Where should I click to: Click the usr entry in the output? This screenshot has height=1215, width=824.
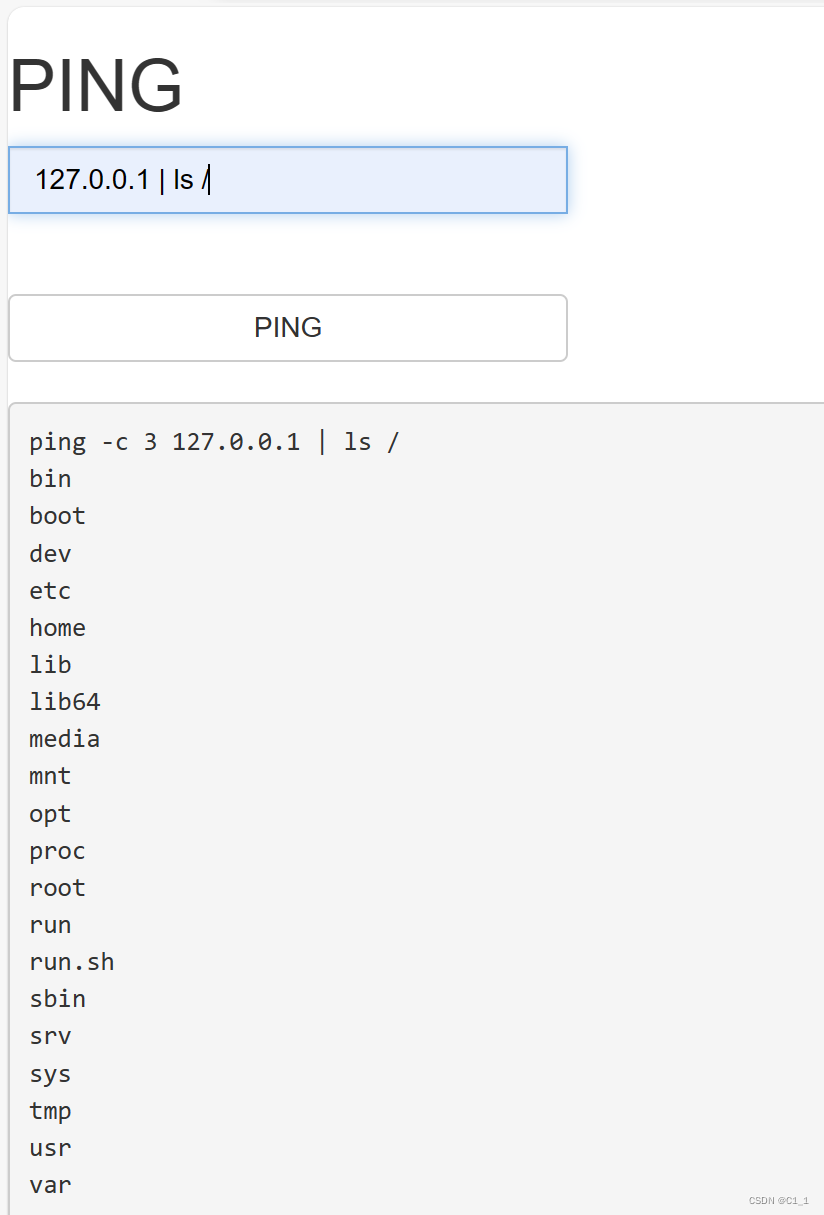click(x=49, y=1147)
